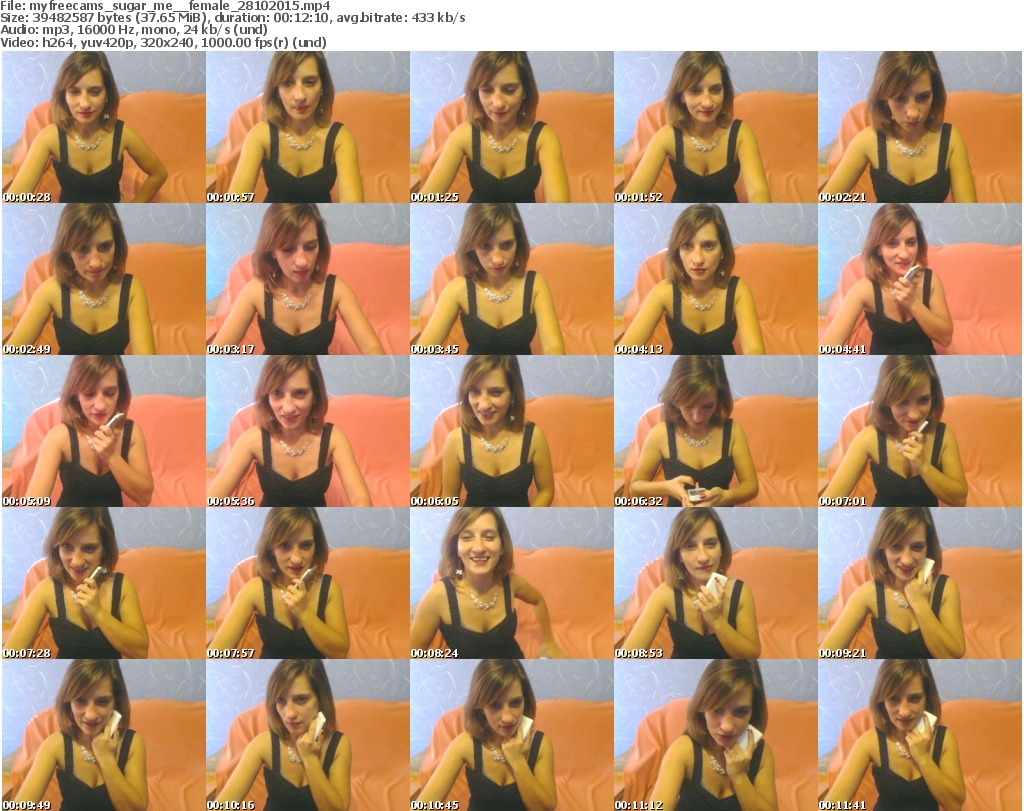Image resolution: width=1024 pixels, height=811 pixels.
Task: Click the Size and duration info line
Action: click(232, 18)
